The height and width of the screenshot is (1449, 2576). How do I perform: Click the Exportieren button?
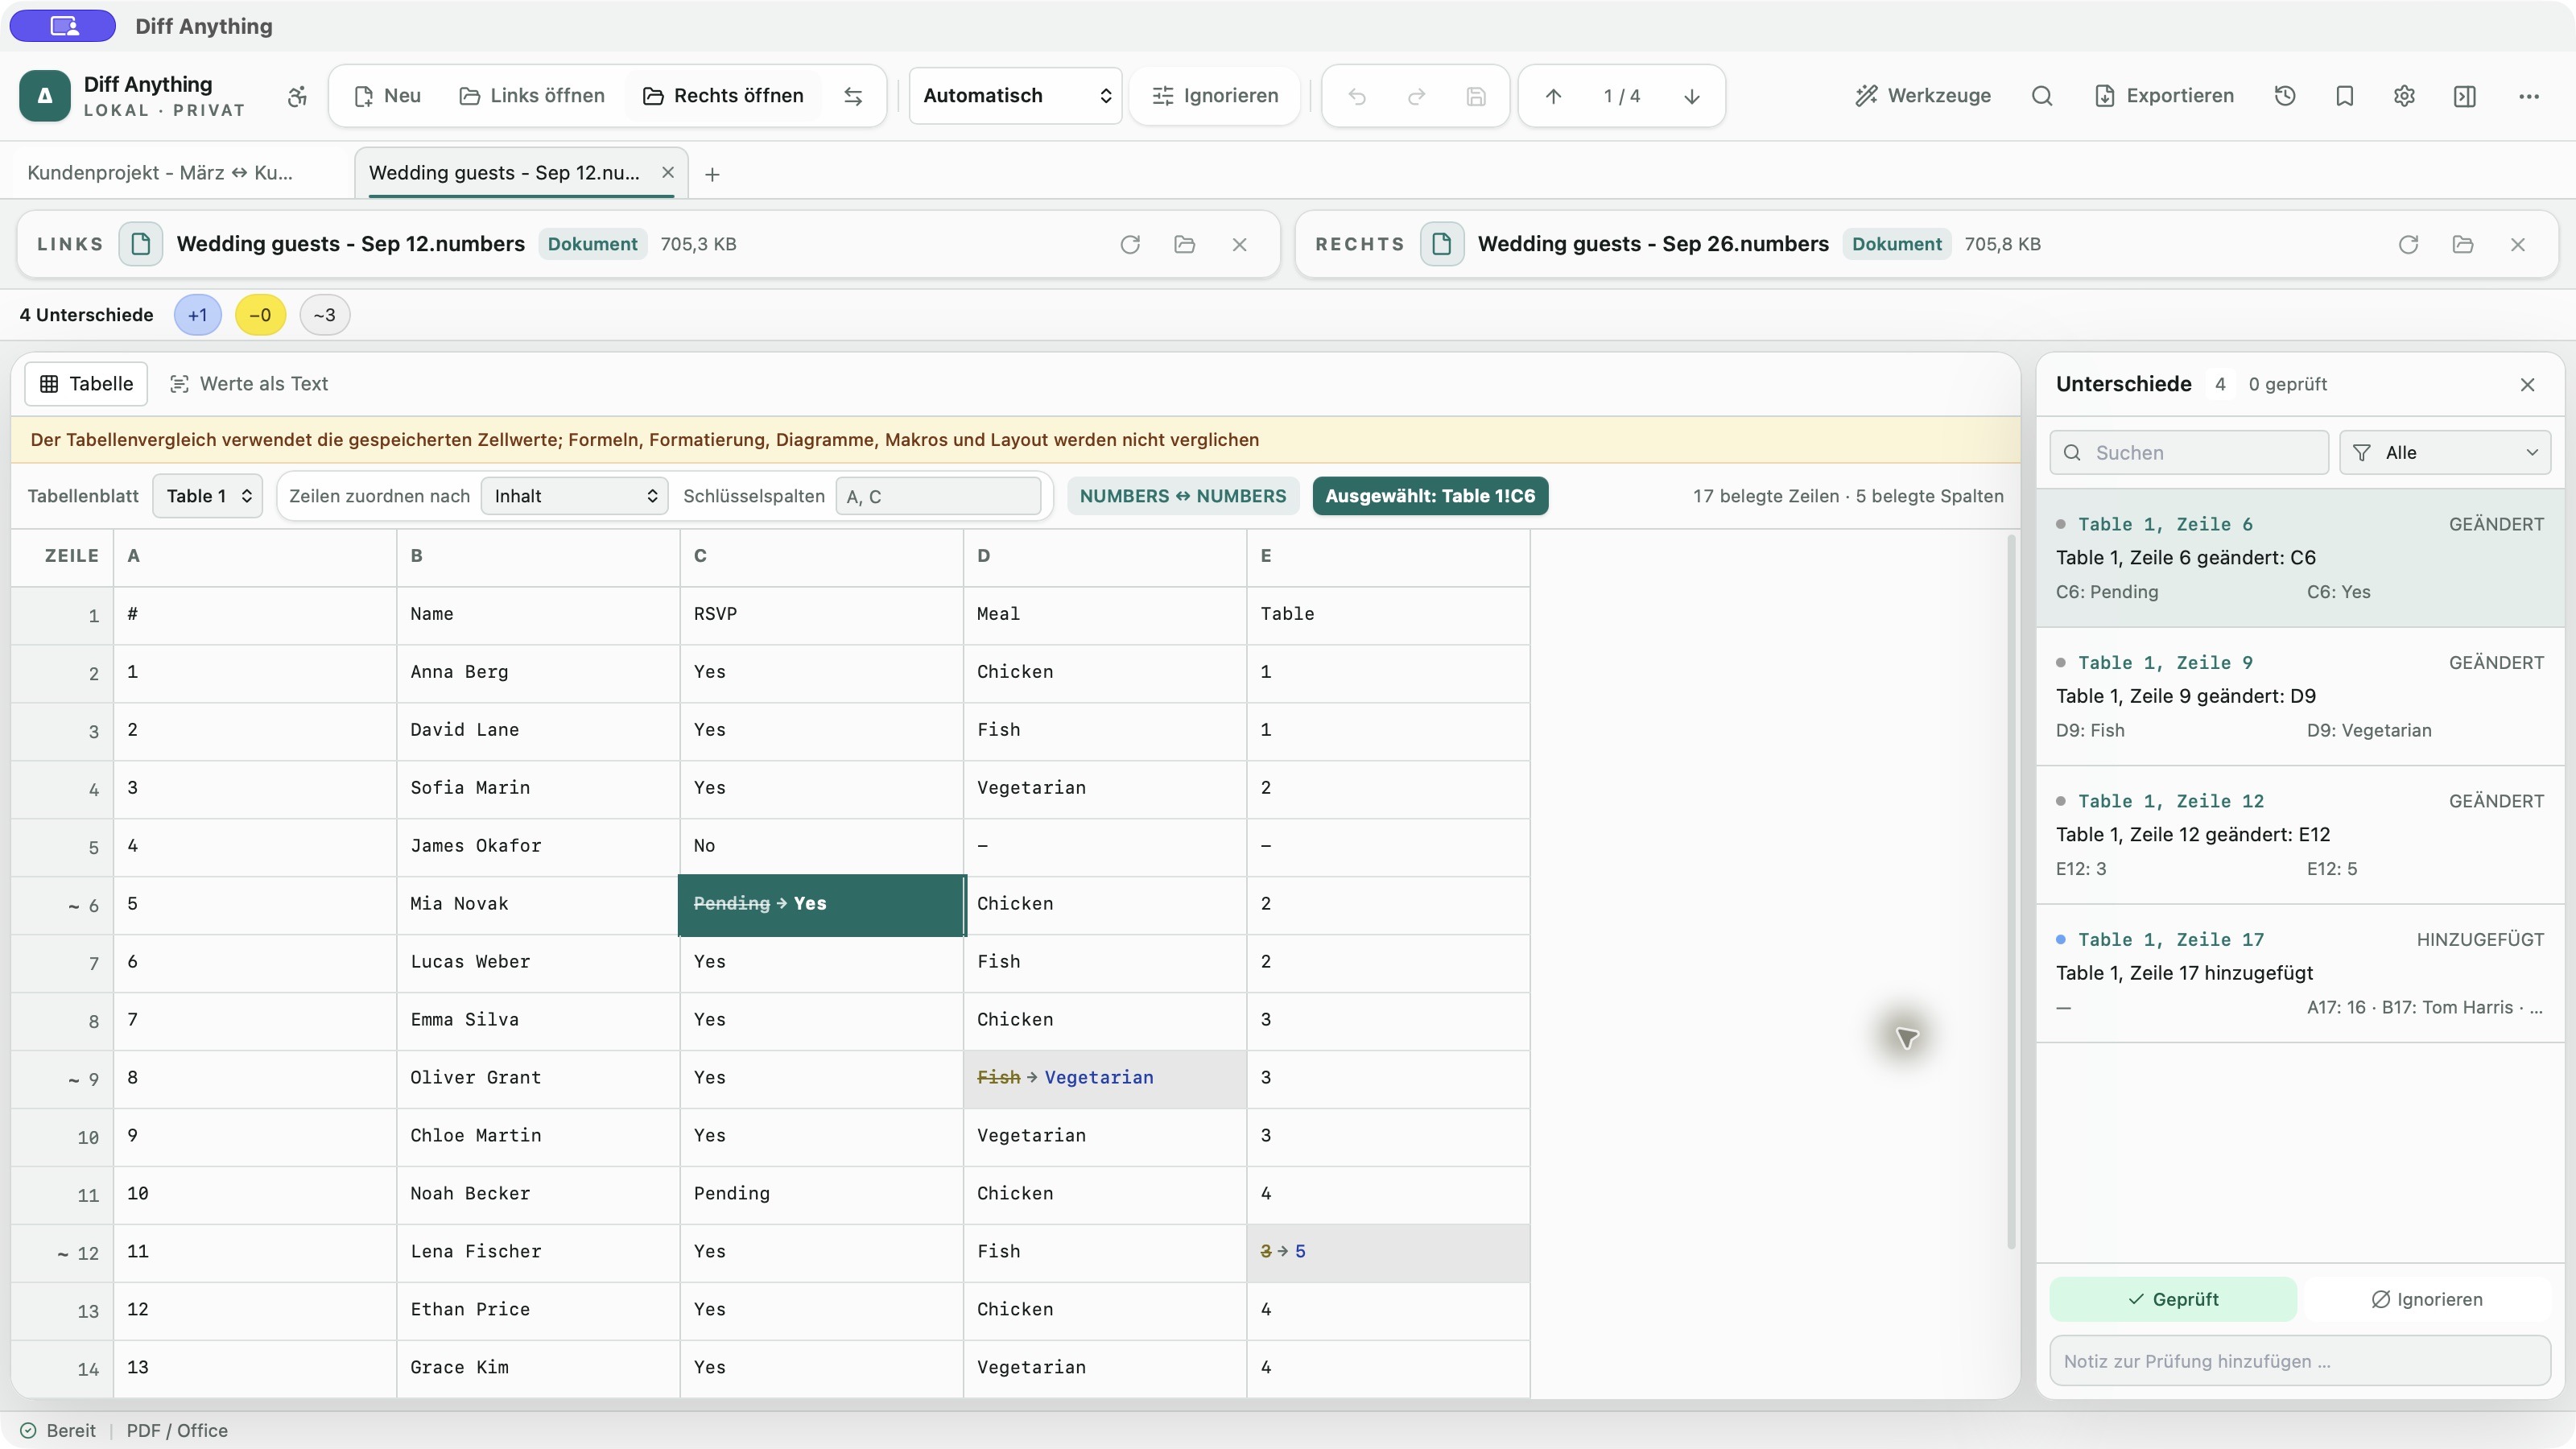(2164, 96)
